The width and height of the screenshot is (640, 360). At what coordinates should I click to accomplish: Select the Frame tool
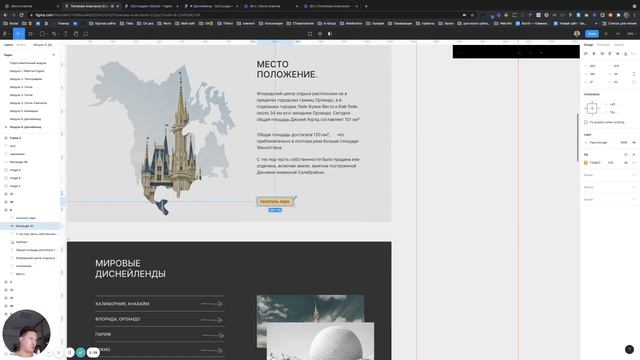coord(30,34)
